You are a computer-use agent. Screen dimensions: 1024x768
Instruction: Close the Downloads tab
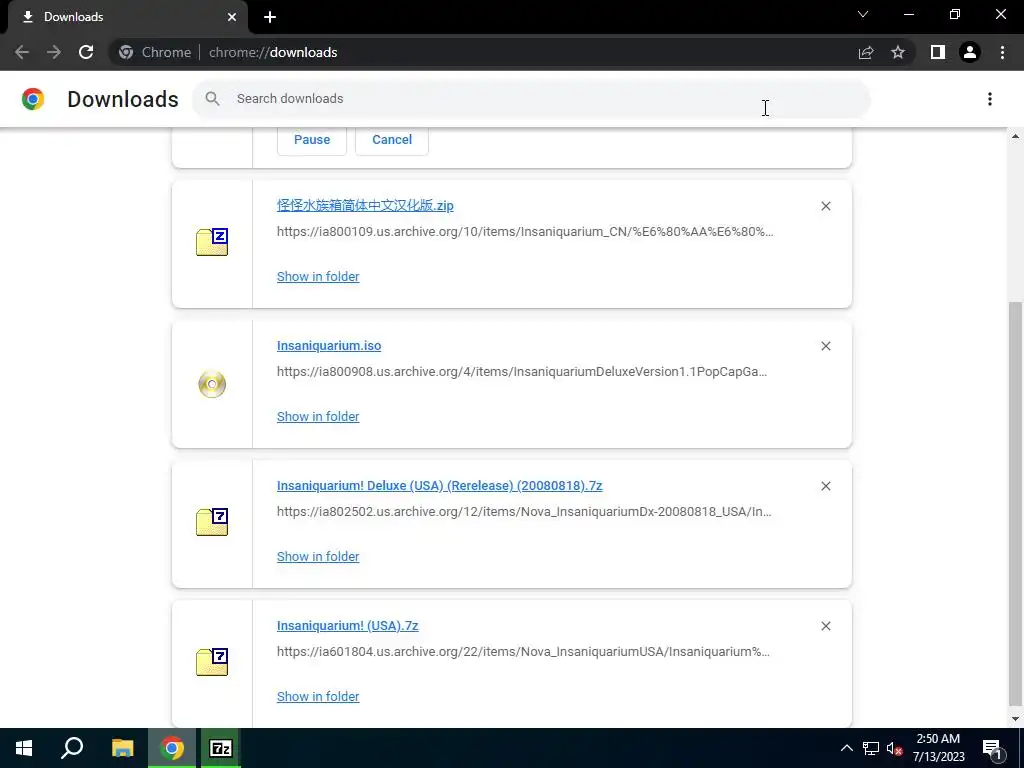point(232,17)
